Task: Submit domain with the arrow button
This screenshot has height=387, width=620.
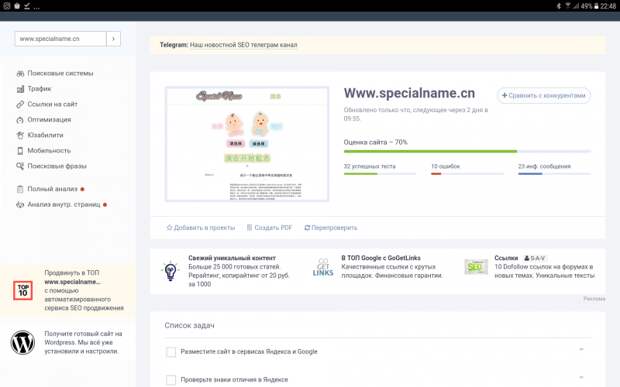Action: (113, 39)
